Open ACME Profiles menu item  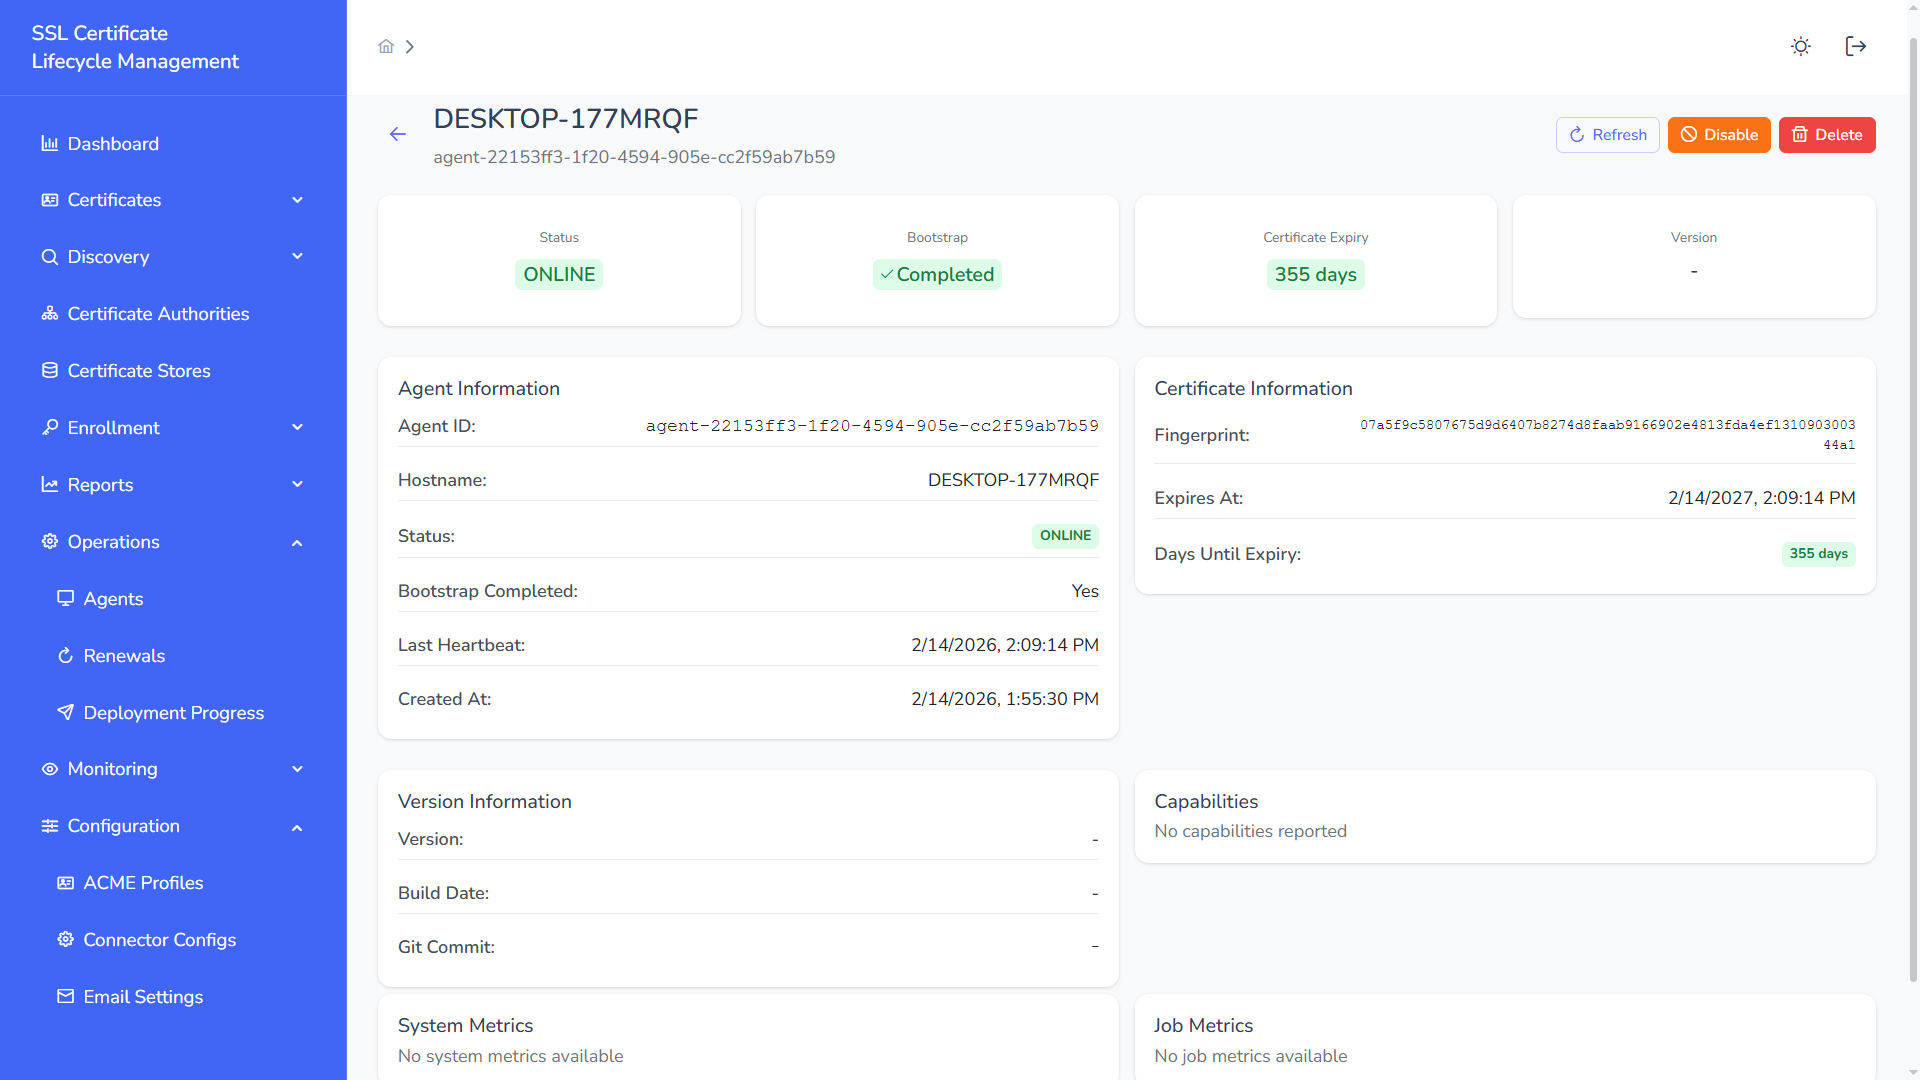point(143,883)
